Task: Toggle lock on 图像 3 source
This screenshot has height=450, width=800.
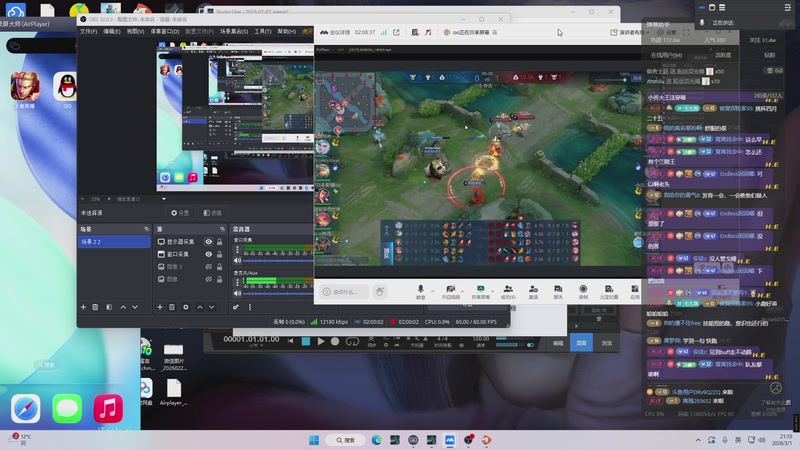Action: (219, 267)
